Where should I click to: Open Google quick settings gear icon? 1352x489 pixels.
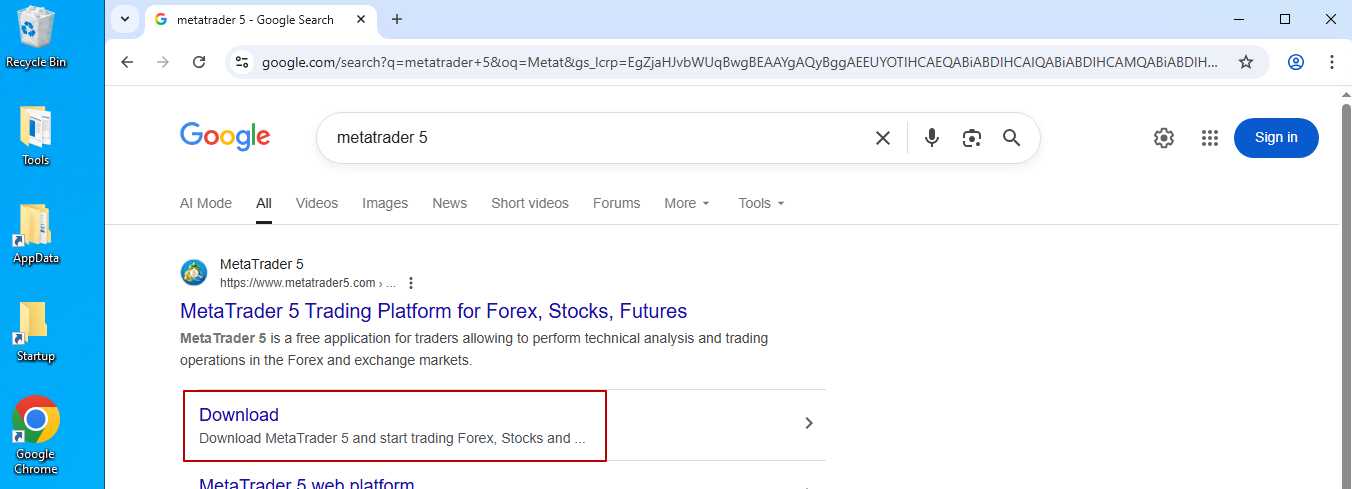1164,138
